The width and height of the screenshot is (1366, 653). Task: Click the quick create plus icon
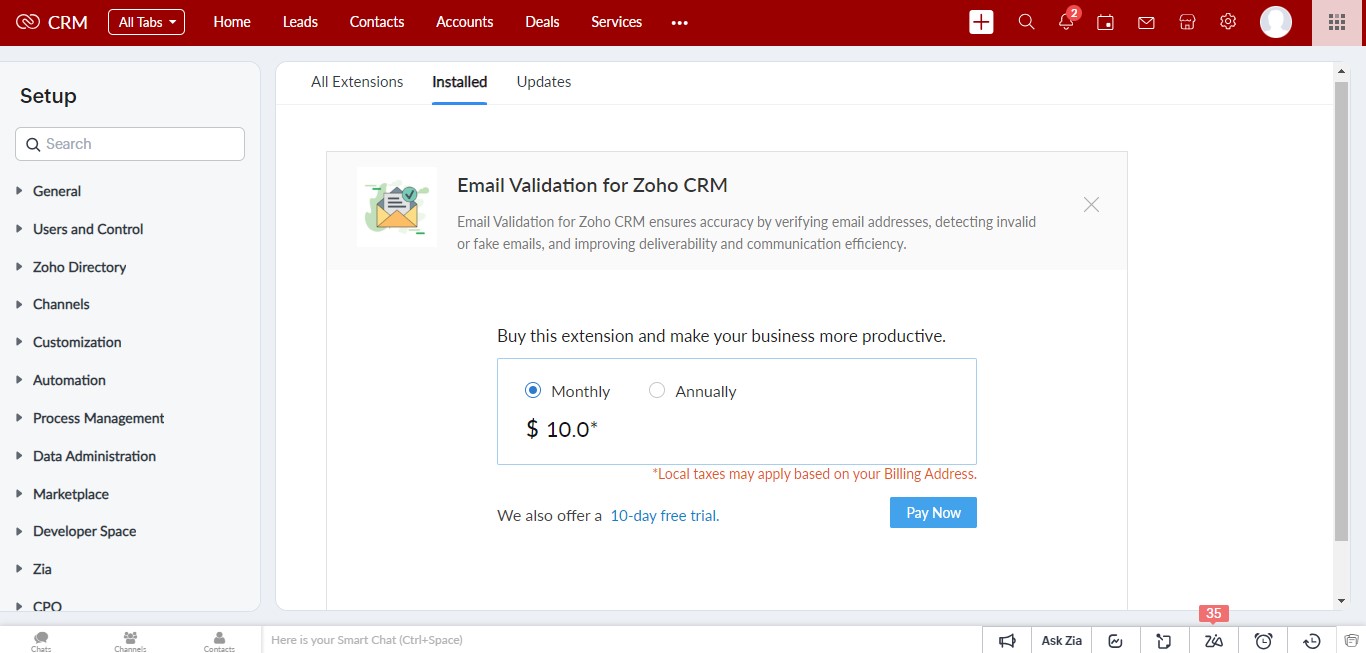981,22
